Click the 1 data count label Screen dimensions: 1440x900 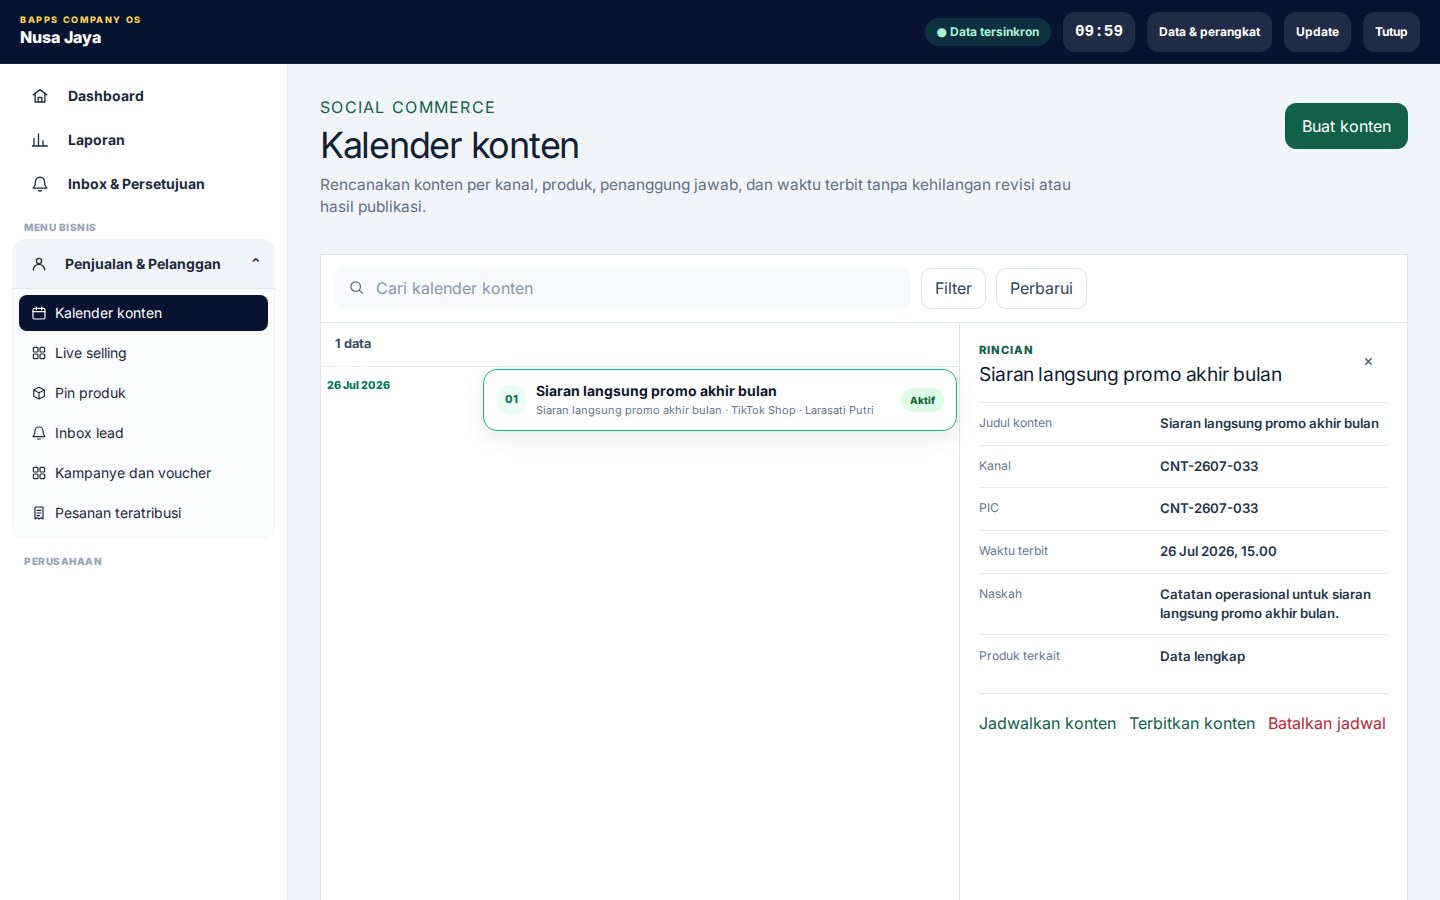pyautogui.click(x=353, y=344)
